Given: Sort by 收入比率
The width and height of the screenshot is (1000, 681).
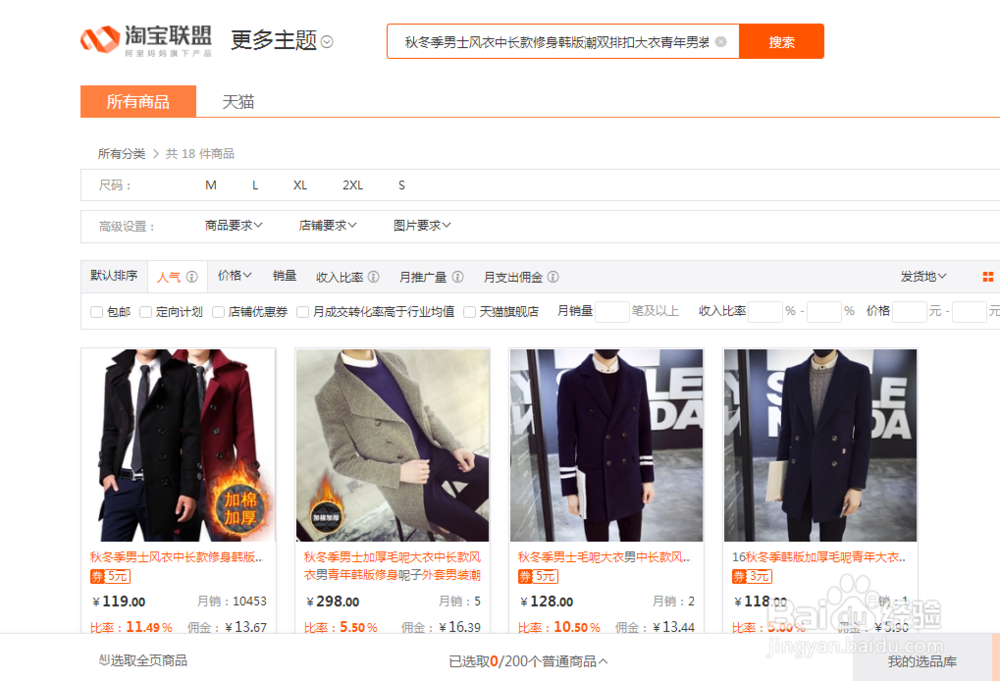Looking at the screenshot, I should (339, 277).
